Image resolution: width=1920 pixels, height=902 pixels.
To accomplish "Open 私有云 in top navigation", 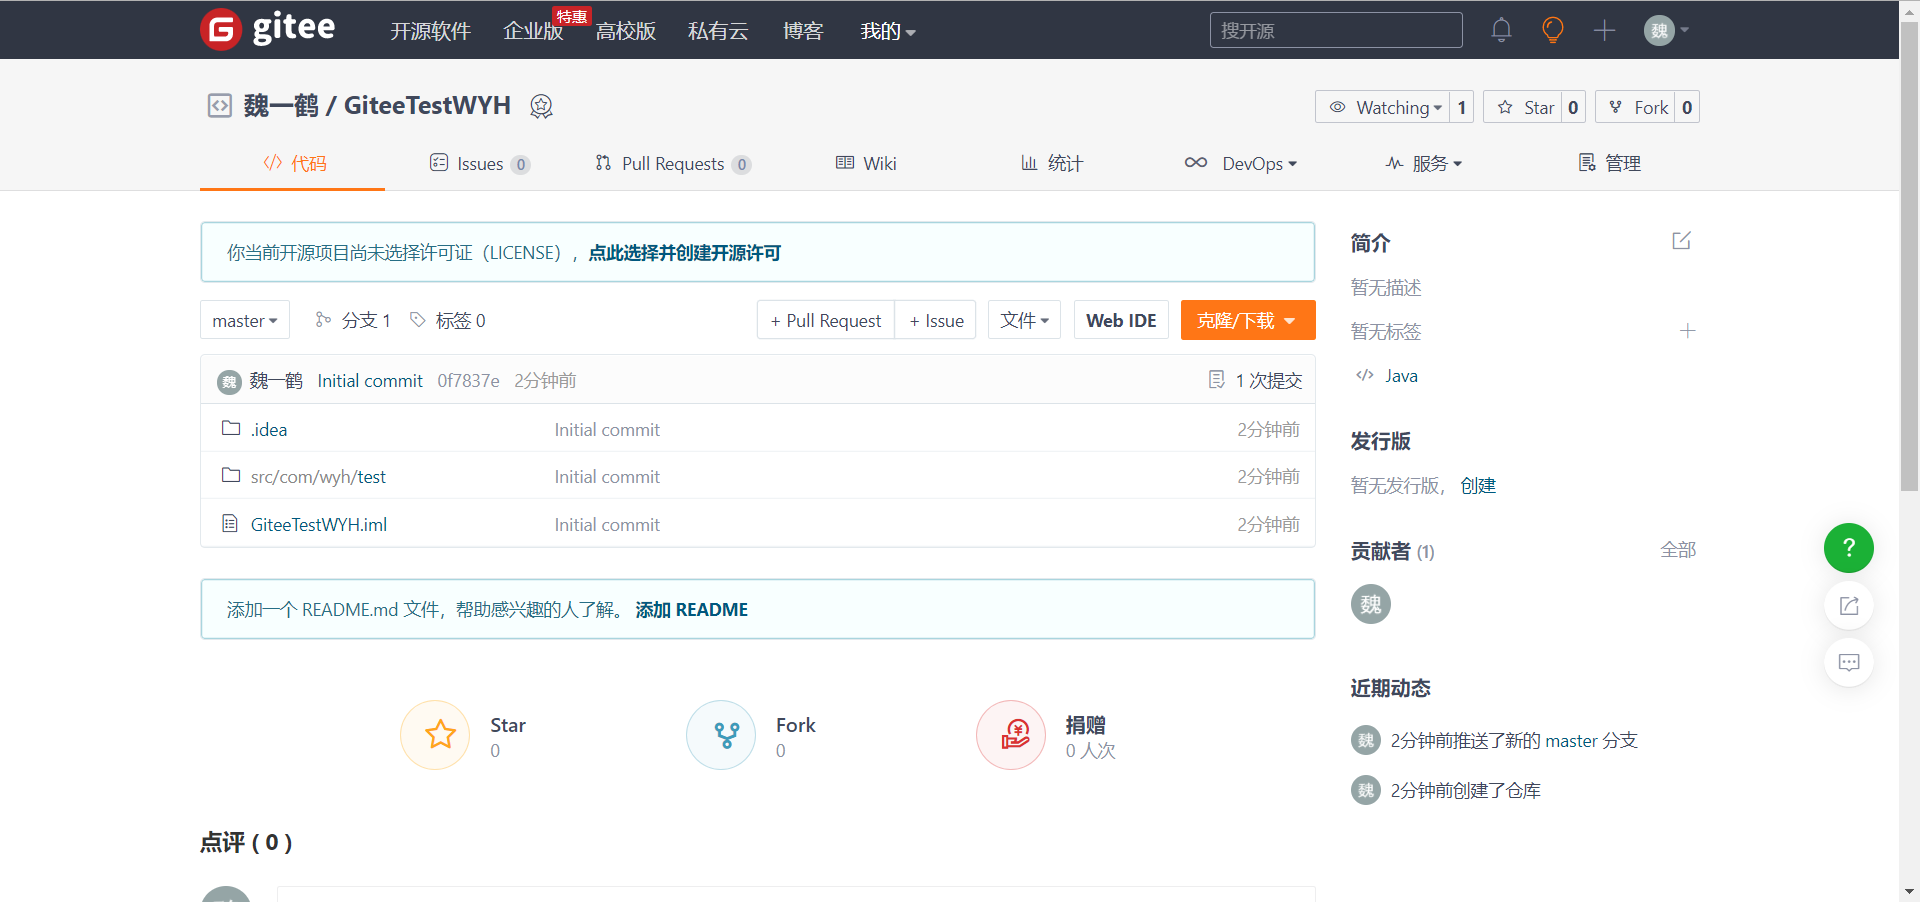I will click(x=718, y=31).
